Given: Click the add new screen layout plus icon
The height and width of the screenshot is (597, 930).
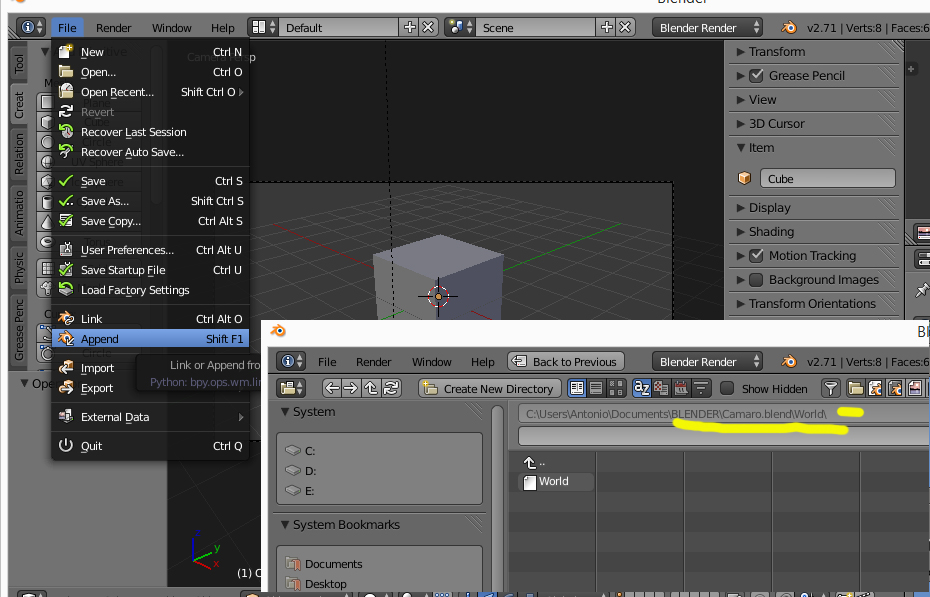Looking at the screenshot, I should pyautogui.click(x=410, y=28).
